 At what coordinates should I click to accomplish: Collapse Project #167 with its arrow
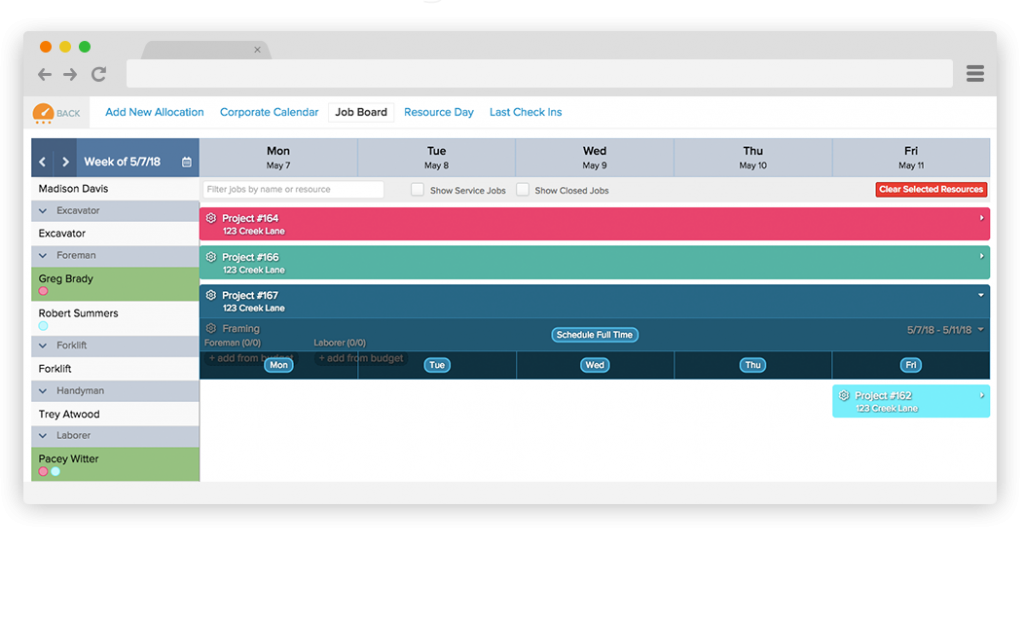(x=981, y=295)
